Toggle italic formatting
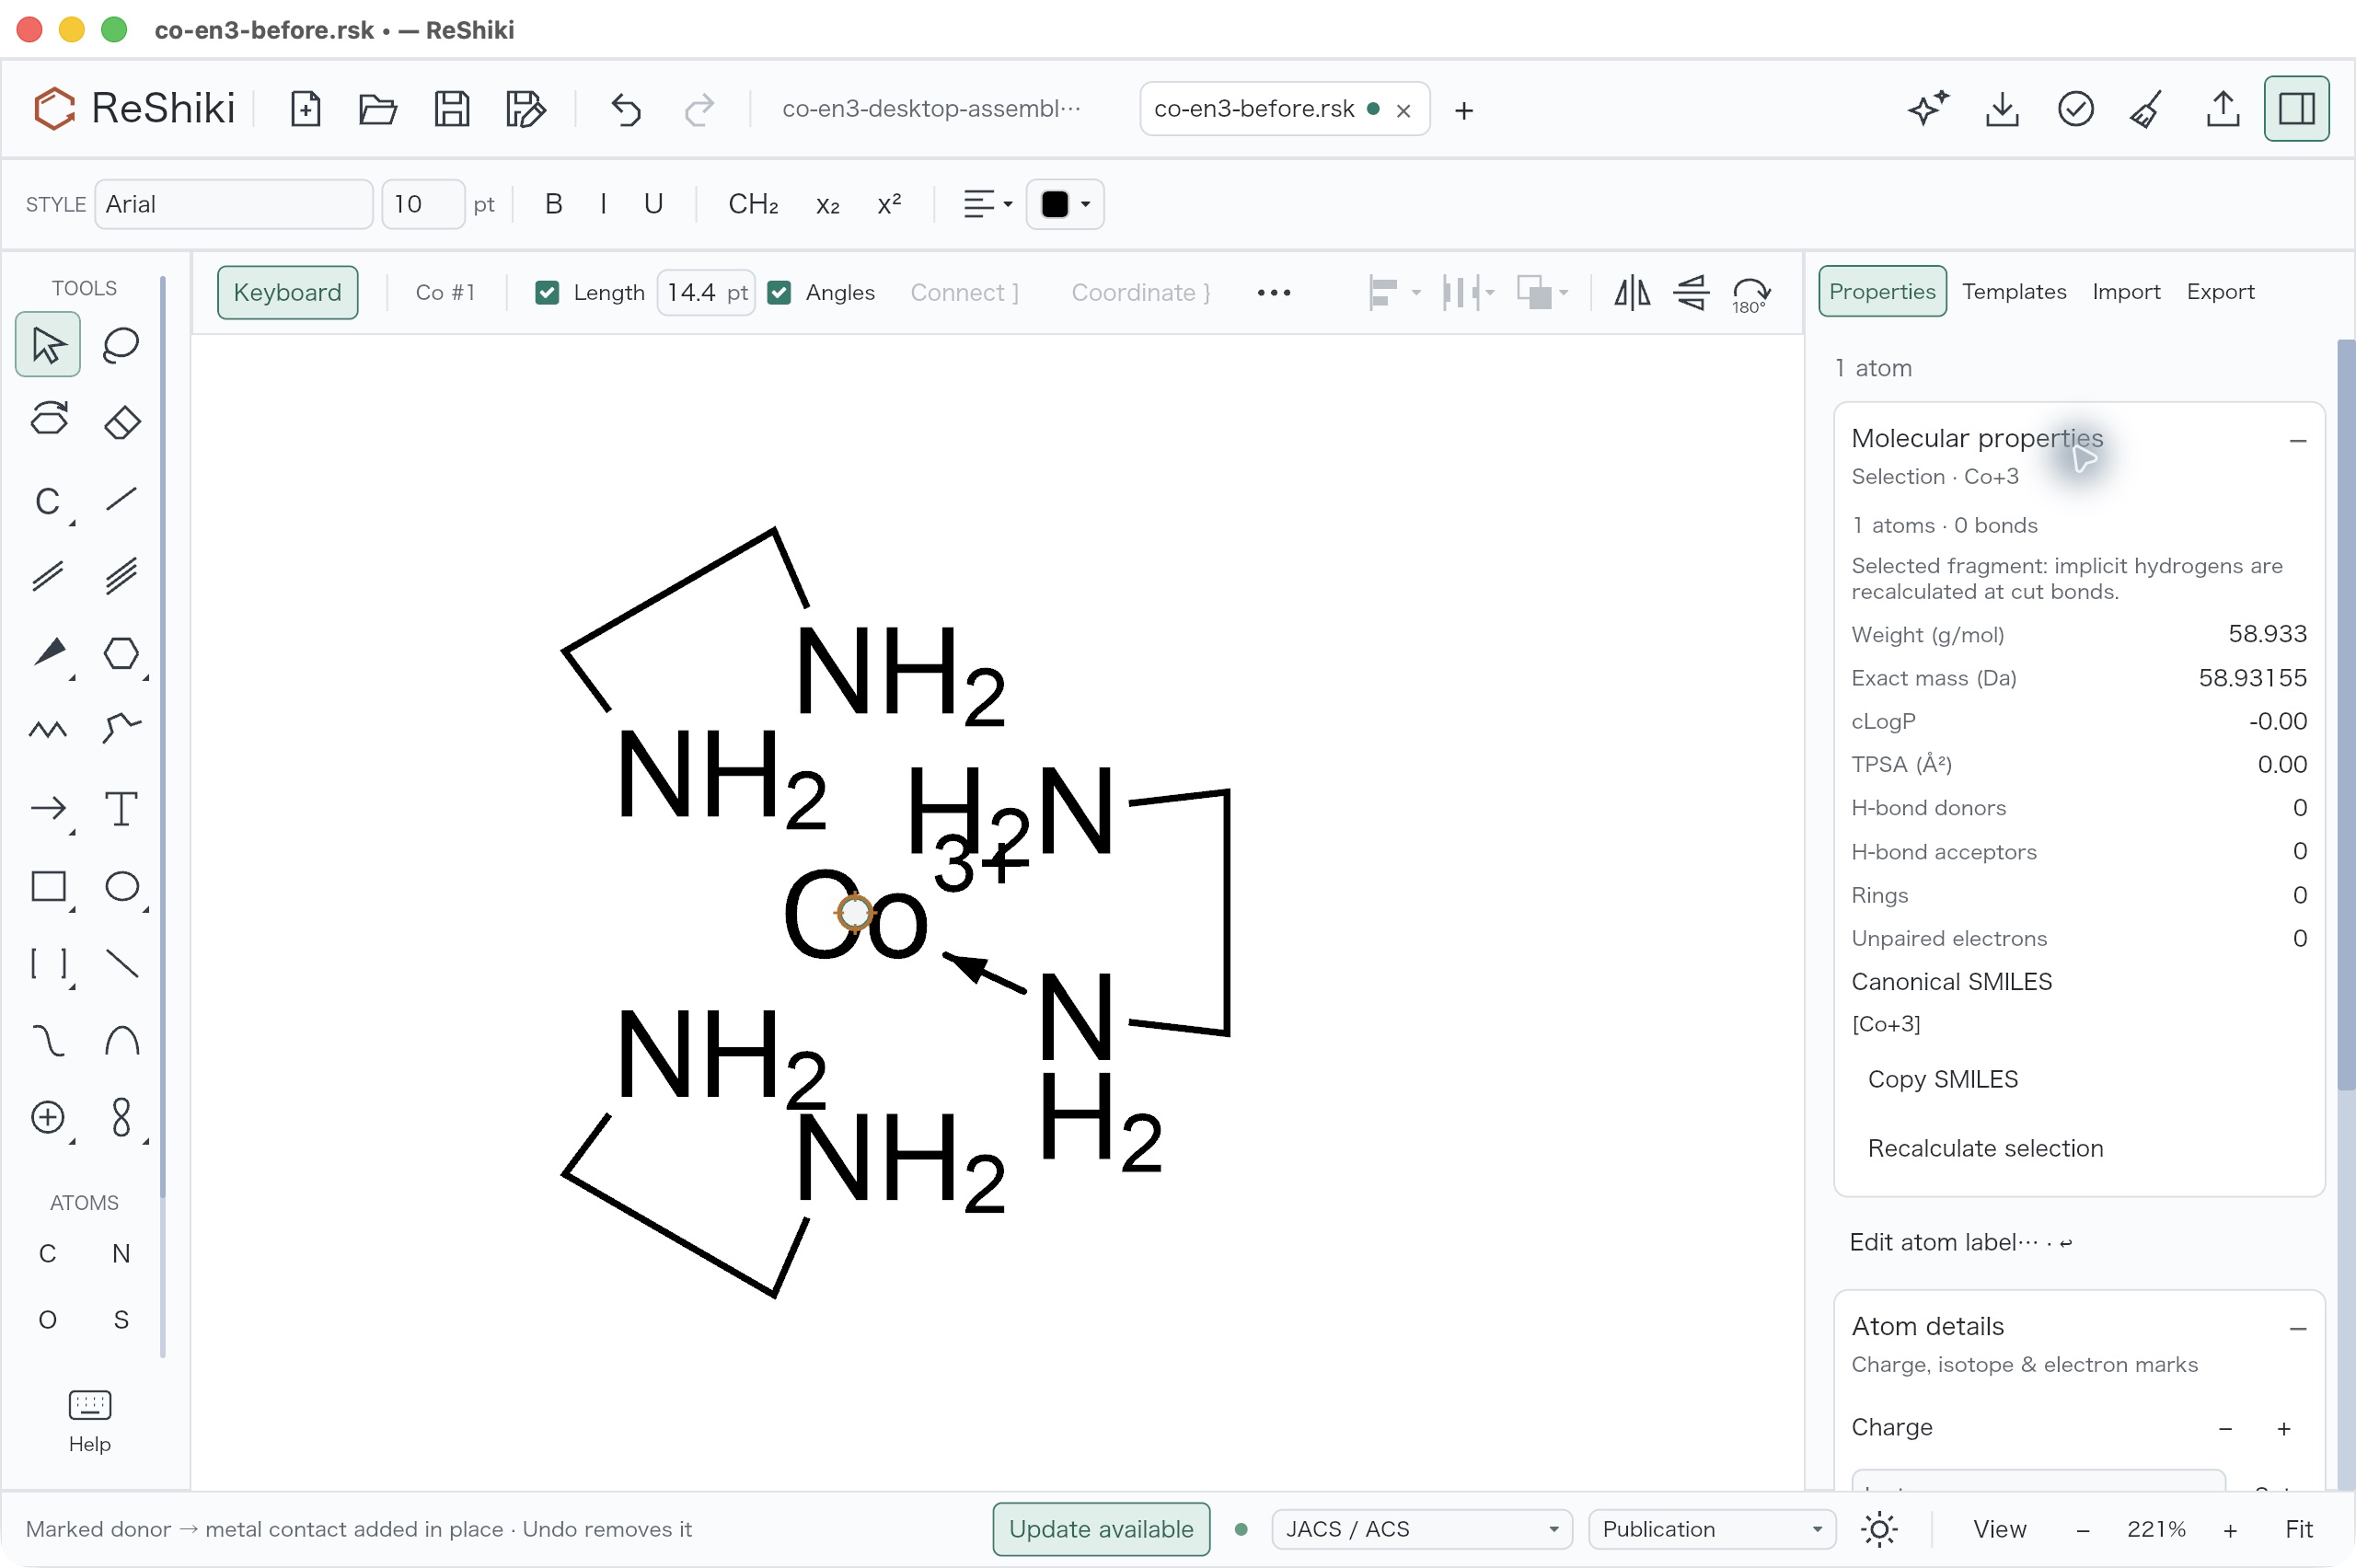The image size is (2356, 1568). tap(603, 204)
